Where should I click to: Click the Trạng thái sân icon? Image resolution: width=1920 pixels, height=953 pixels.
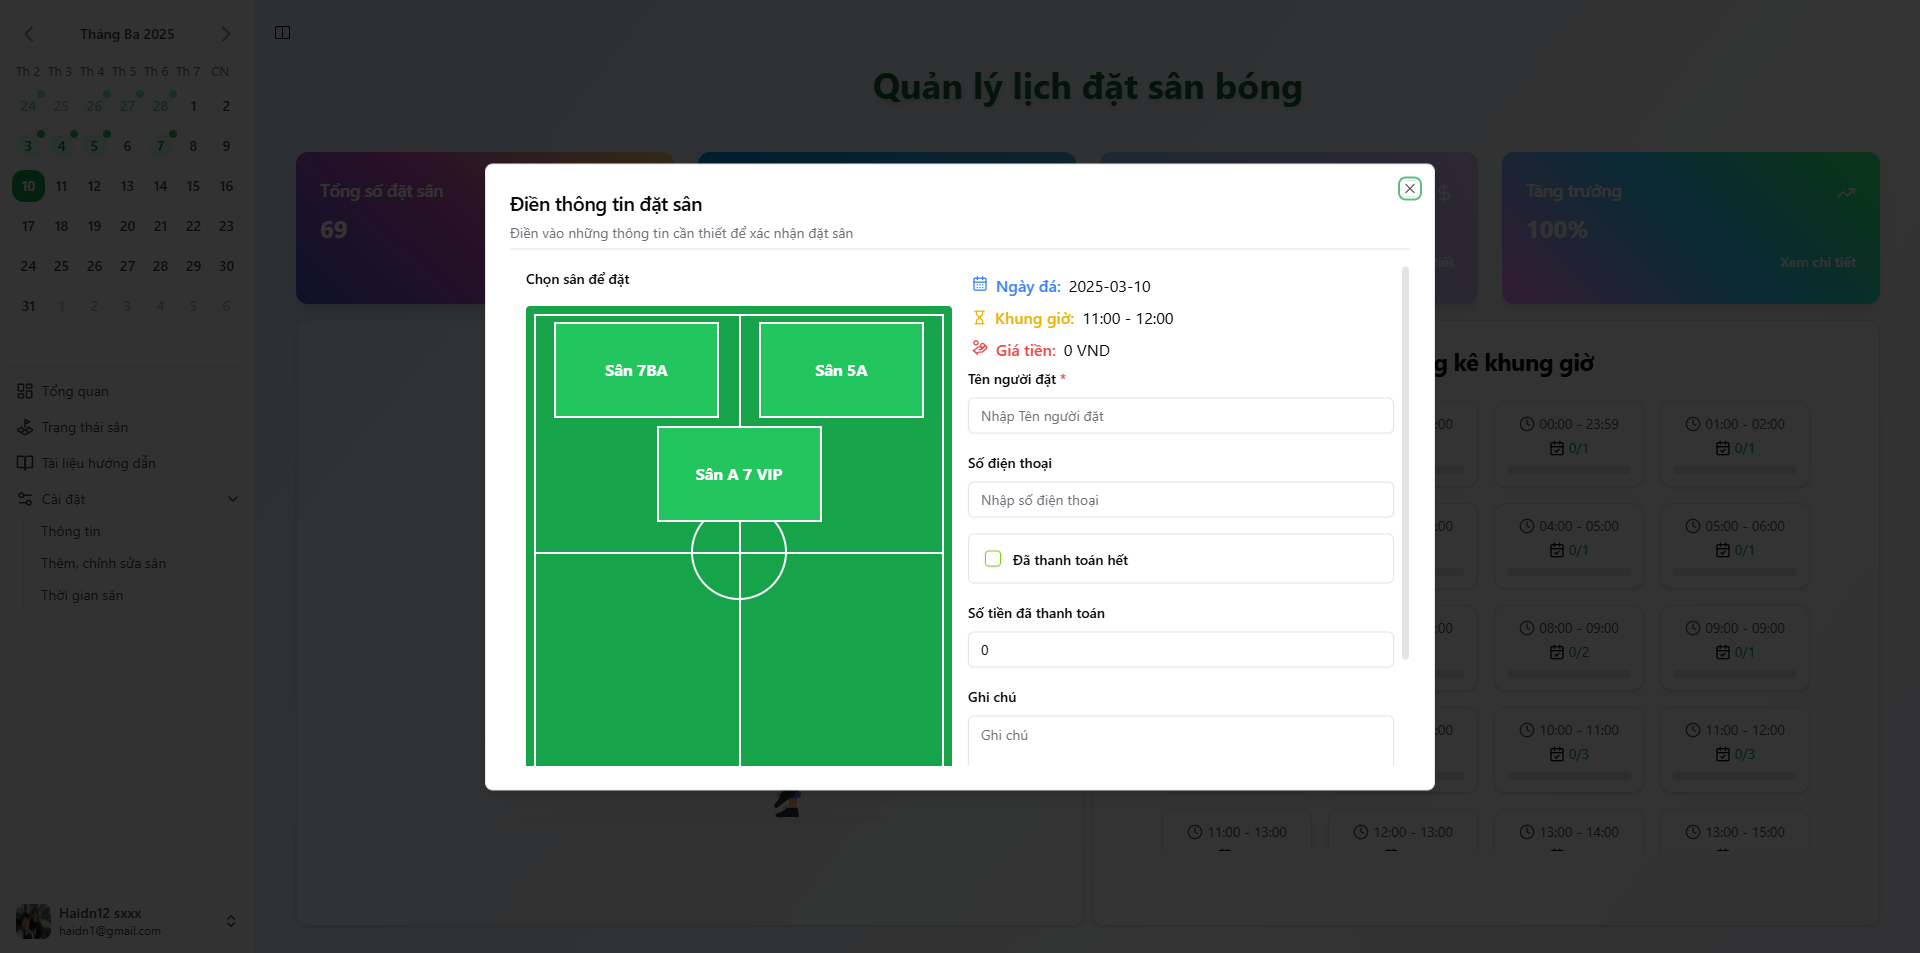click(25, 427)
